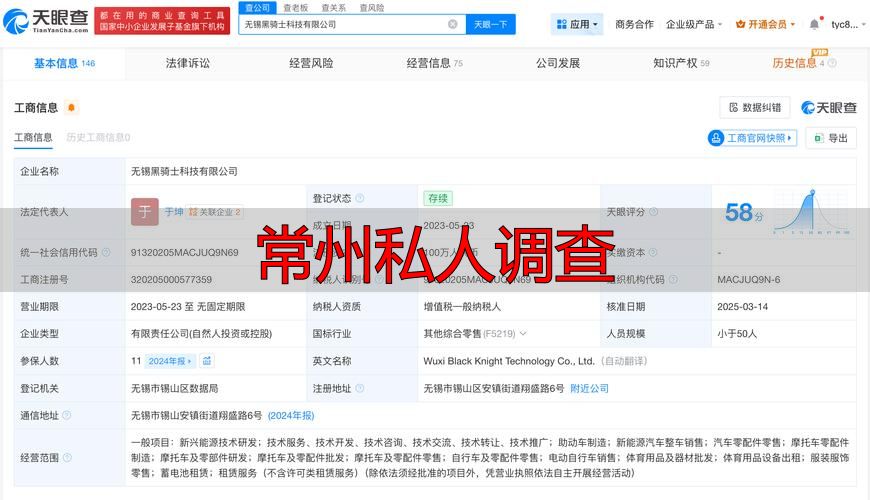This screenshot has width=870, height=500.
Task: Switch to the 法律诉讼 tab
Action: tap(188, 63)
